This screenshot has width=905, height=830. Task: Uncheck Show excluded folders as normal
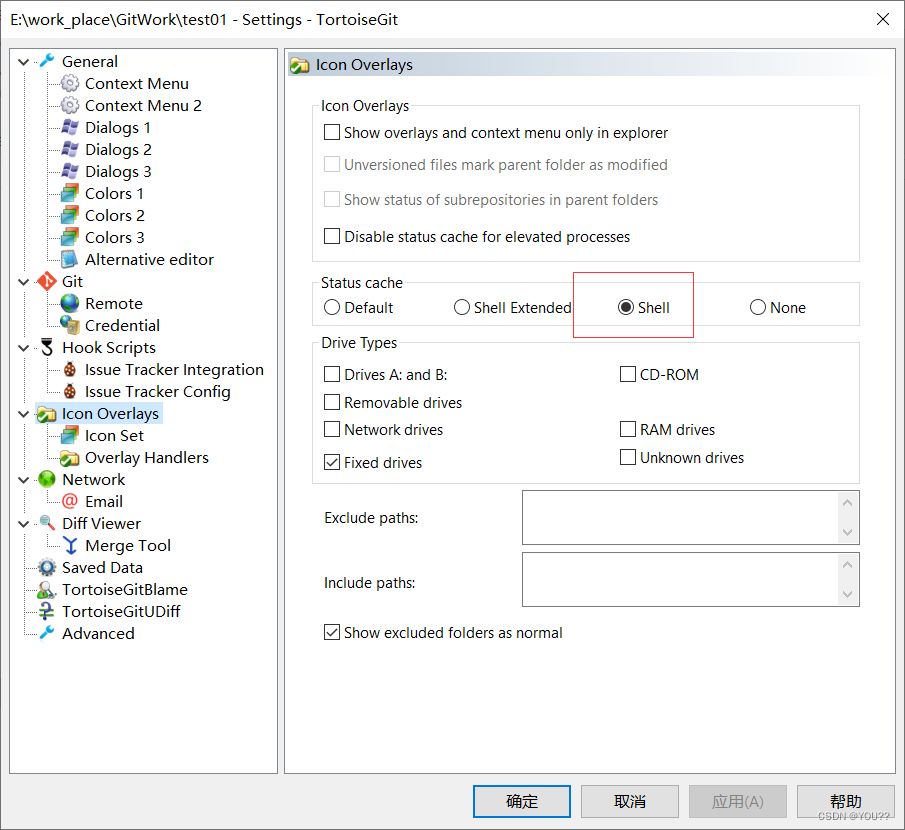pyautogui.click(x=332, y=632)
